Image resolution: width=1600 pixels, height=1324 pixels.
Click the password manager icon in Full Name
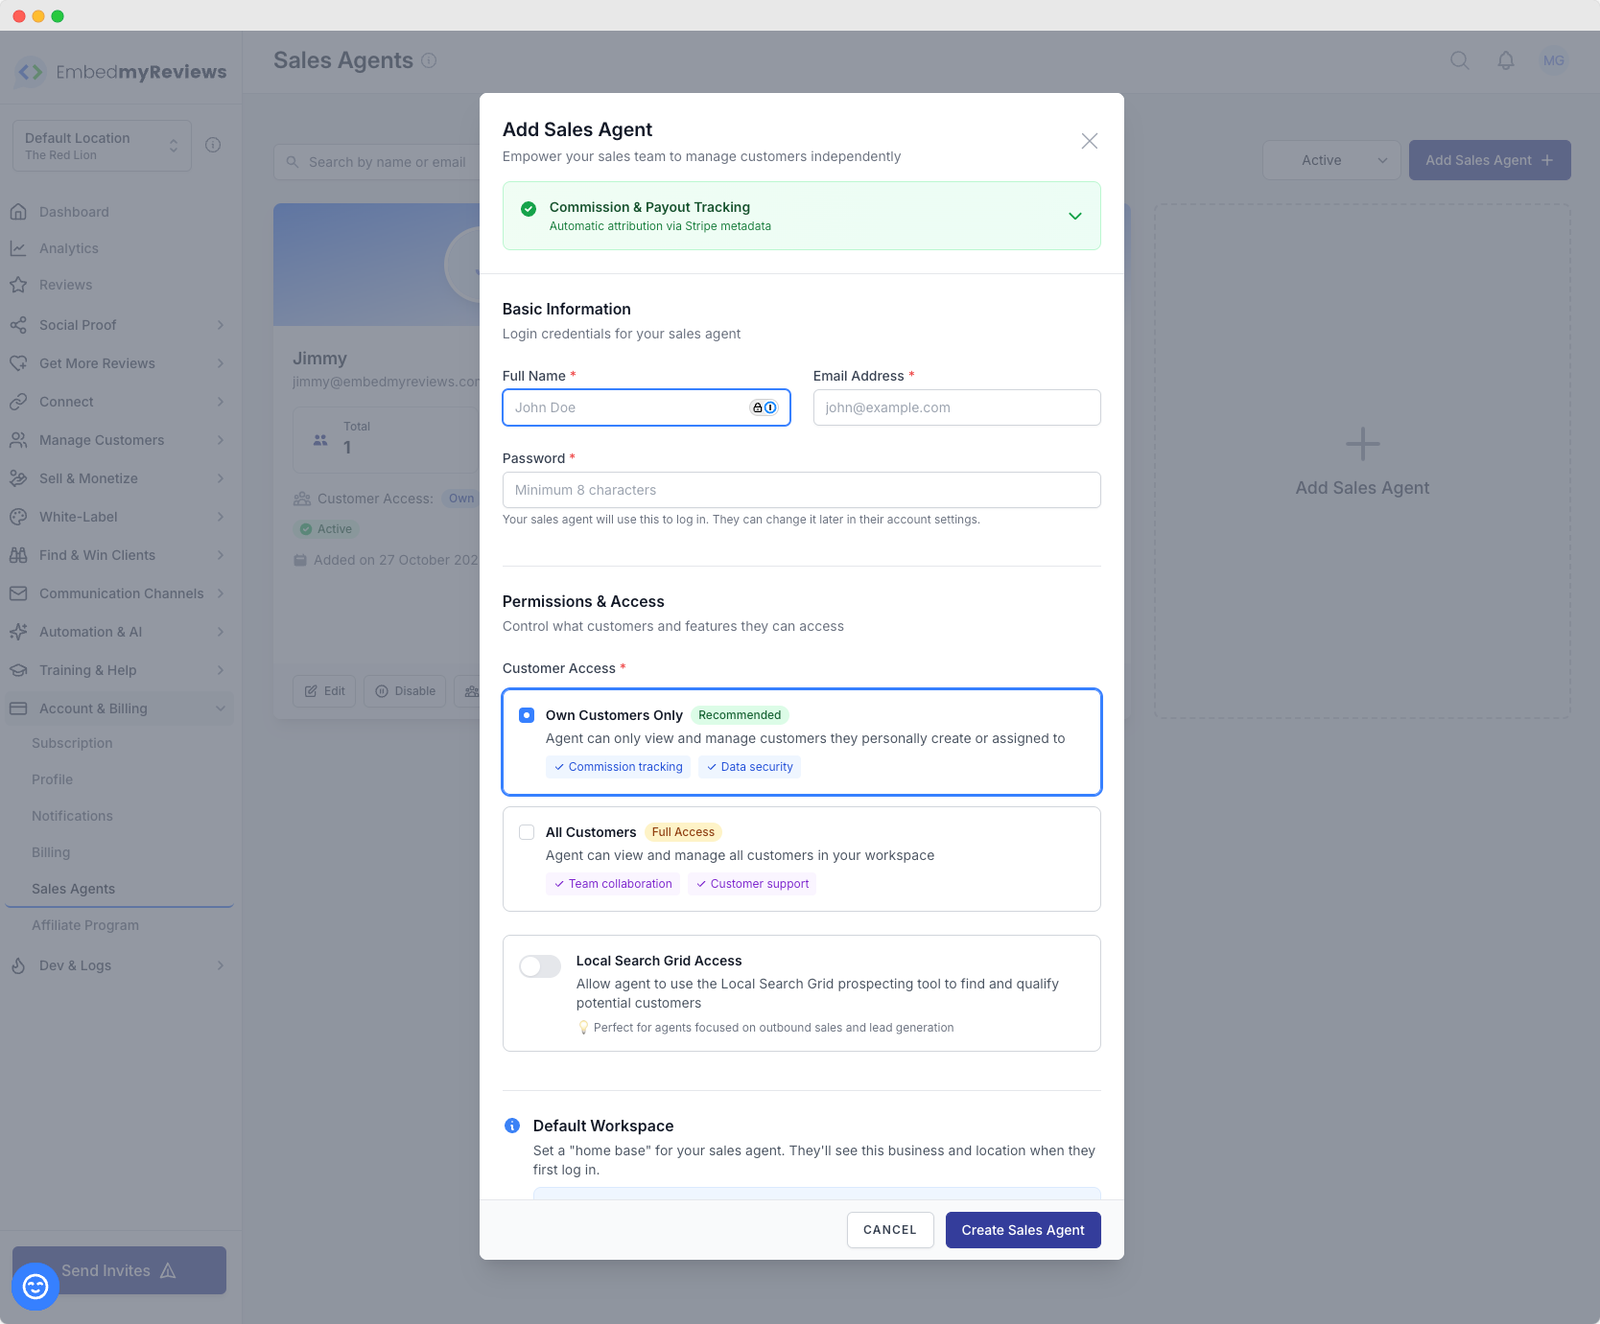click(x=764, y=407)
